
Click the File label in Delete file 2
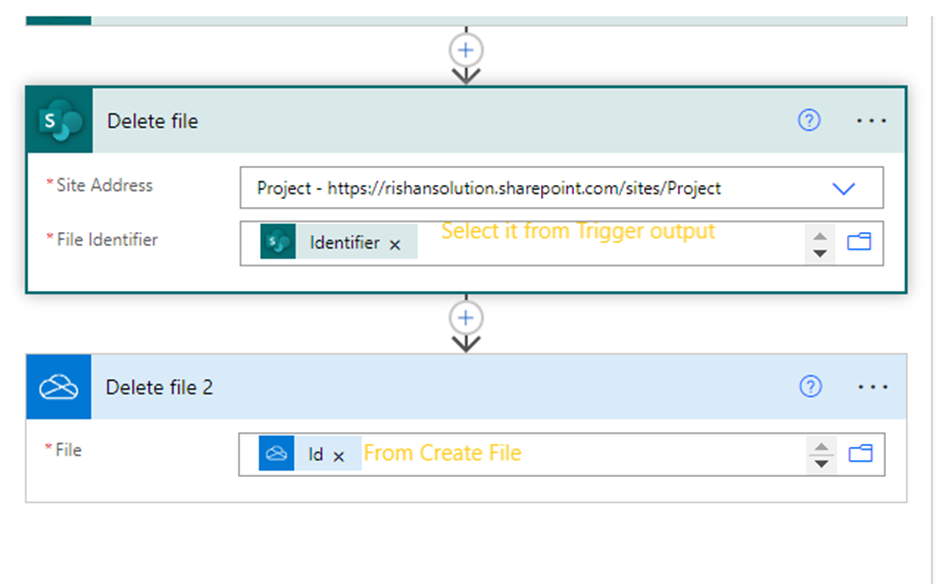pyautogui.click(x=68, y=450)
